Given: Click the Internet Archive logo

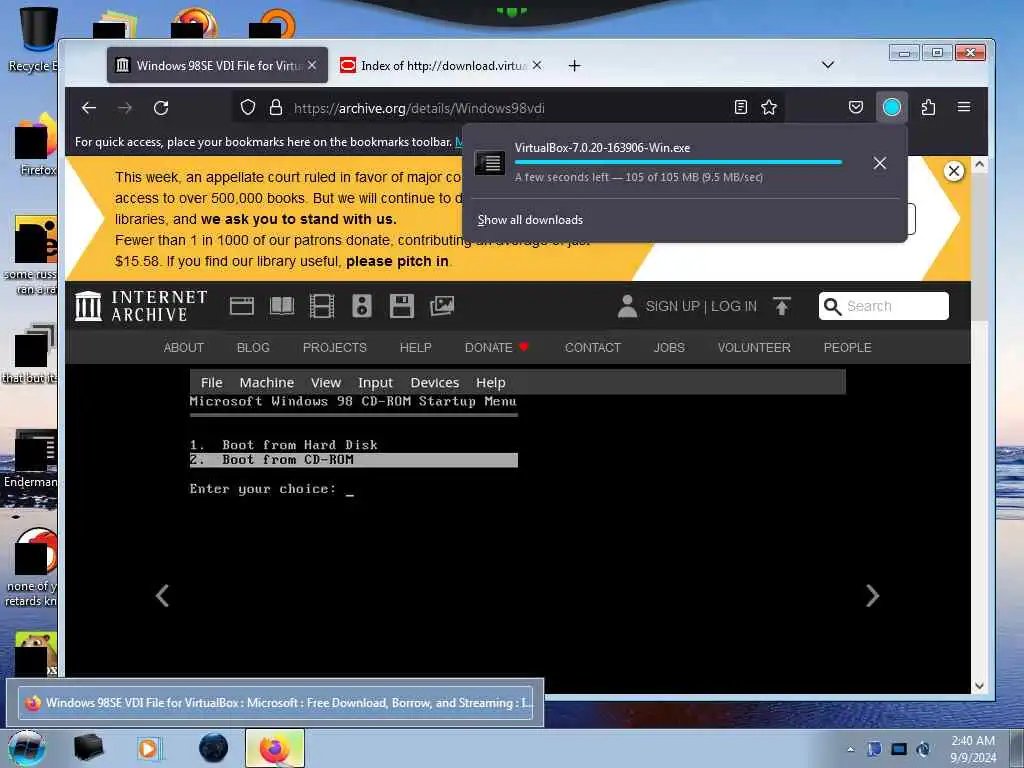Looking at the screenshot, I should (x=141, y=306).
